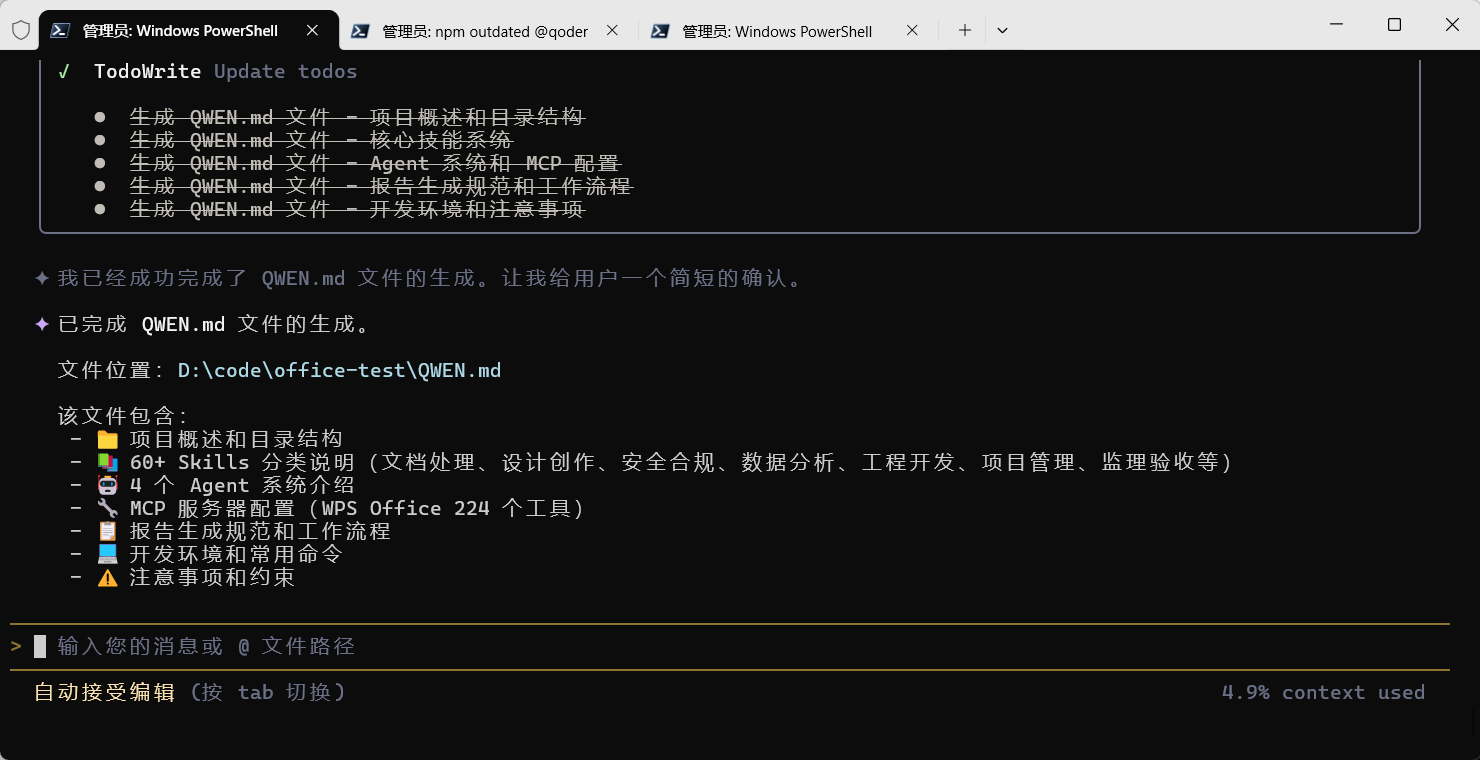The image size is (1480, 760).
Task: Click the warning emoji beside 注意事项和约束
Action: click(107, 577)
